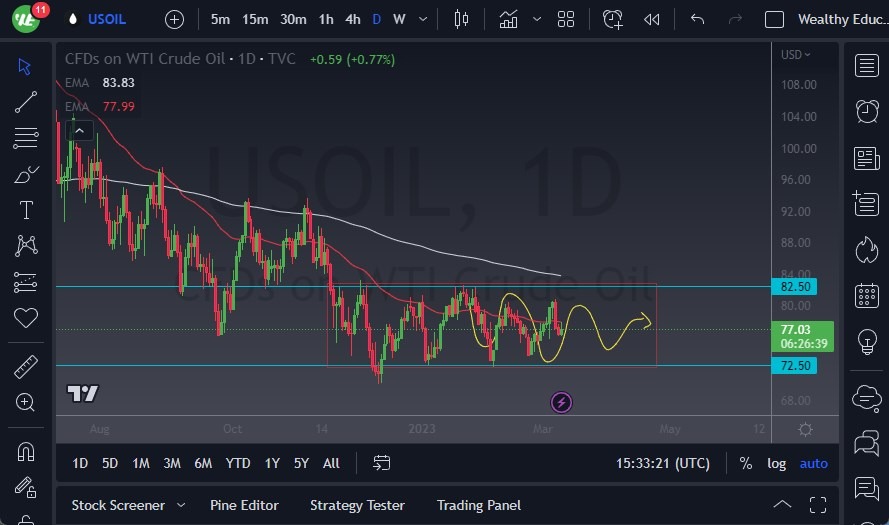Expand the Stock Screener dropdown arrow
The width and height of the screenshot is (889, 525).
click(181, 505)
